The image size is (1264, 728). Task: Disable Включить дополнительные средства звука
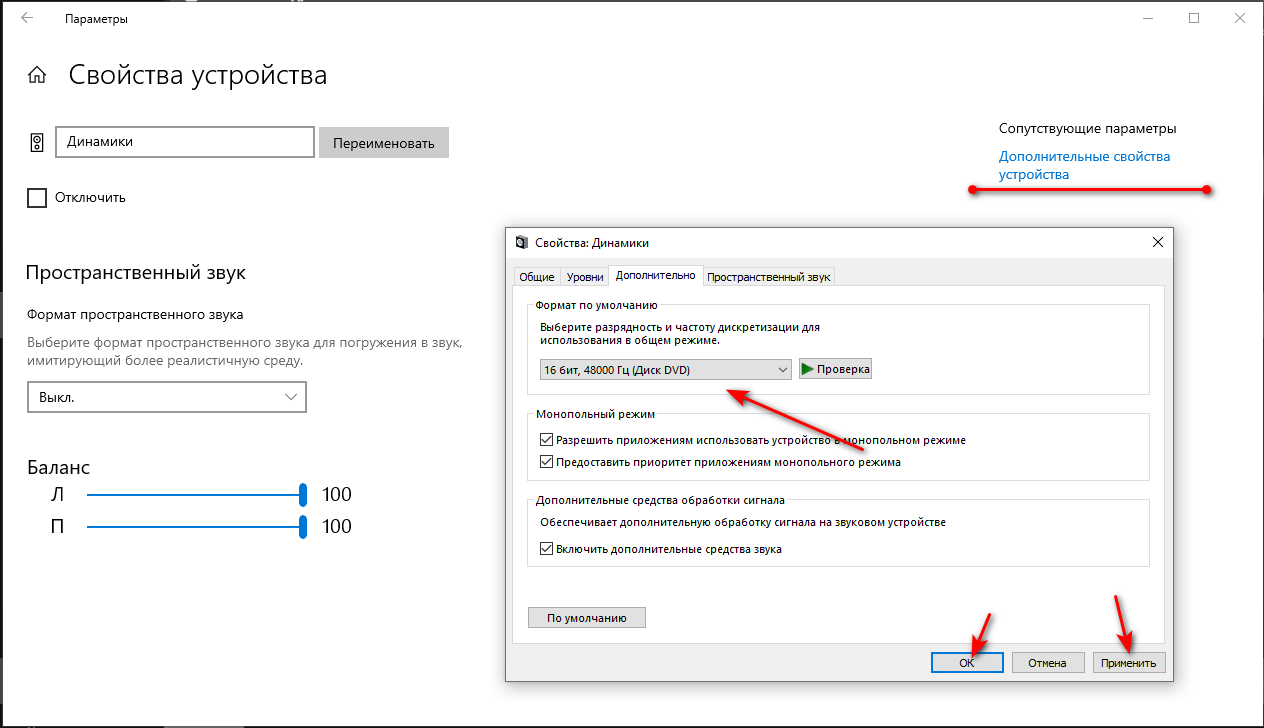(x=546, y=549)
